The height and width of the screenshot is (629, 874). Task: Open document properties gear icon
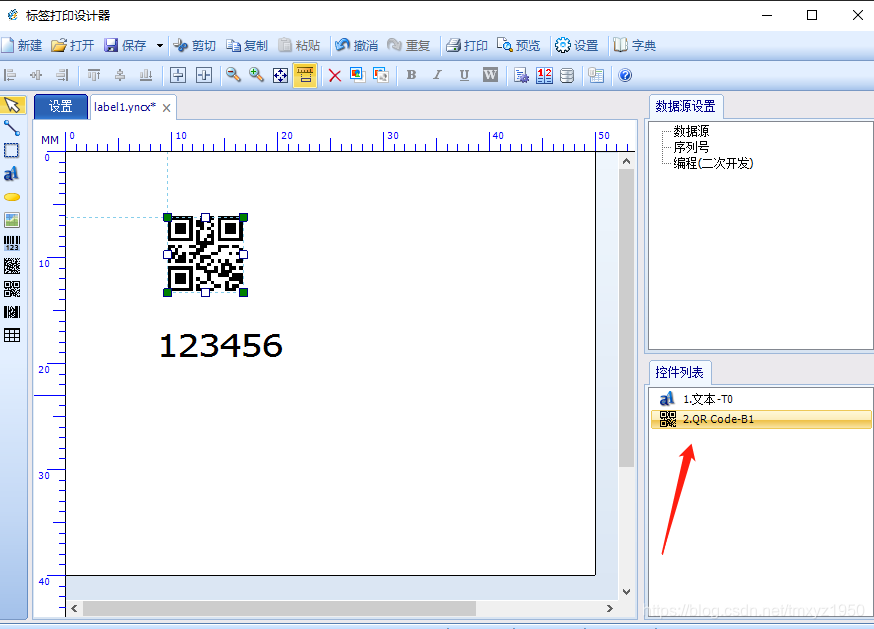[x=521, y=75]
